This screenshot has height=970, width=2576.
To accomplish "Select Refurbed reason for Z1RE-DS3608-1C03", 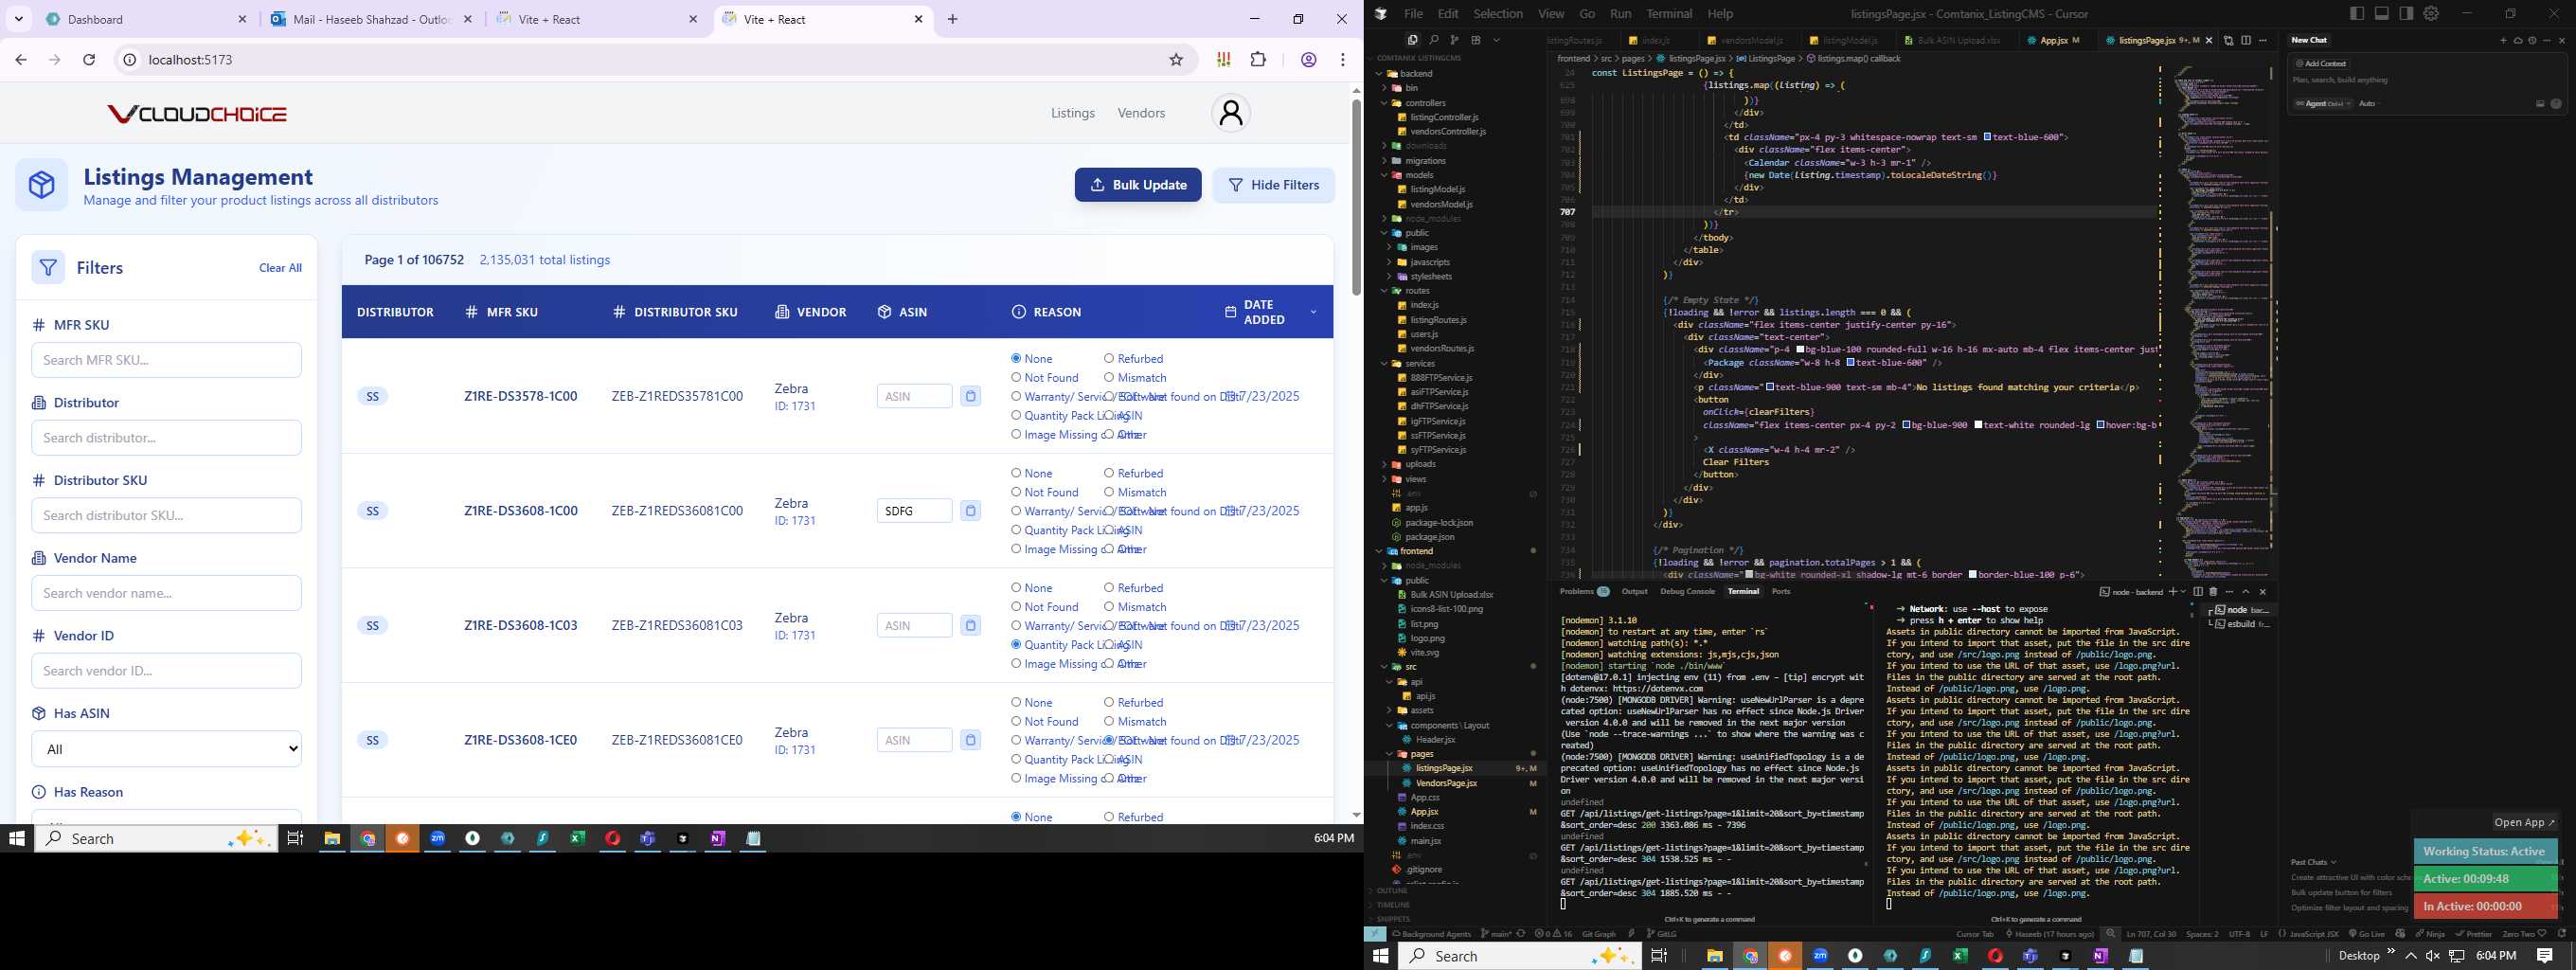I will (1109, 588).
